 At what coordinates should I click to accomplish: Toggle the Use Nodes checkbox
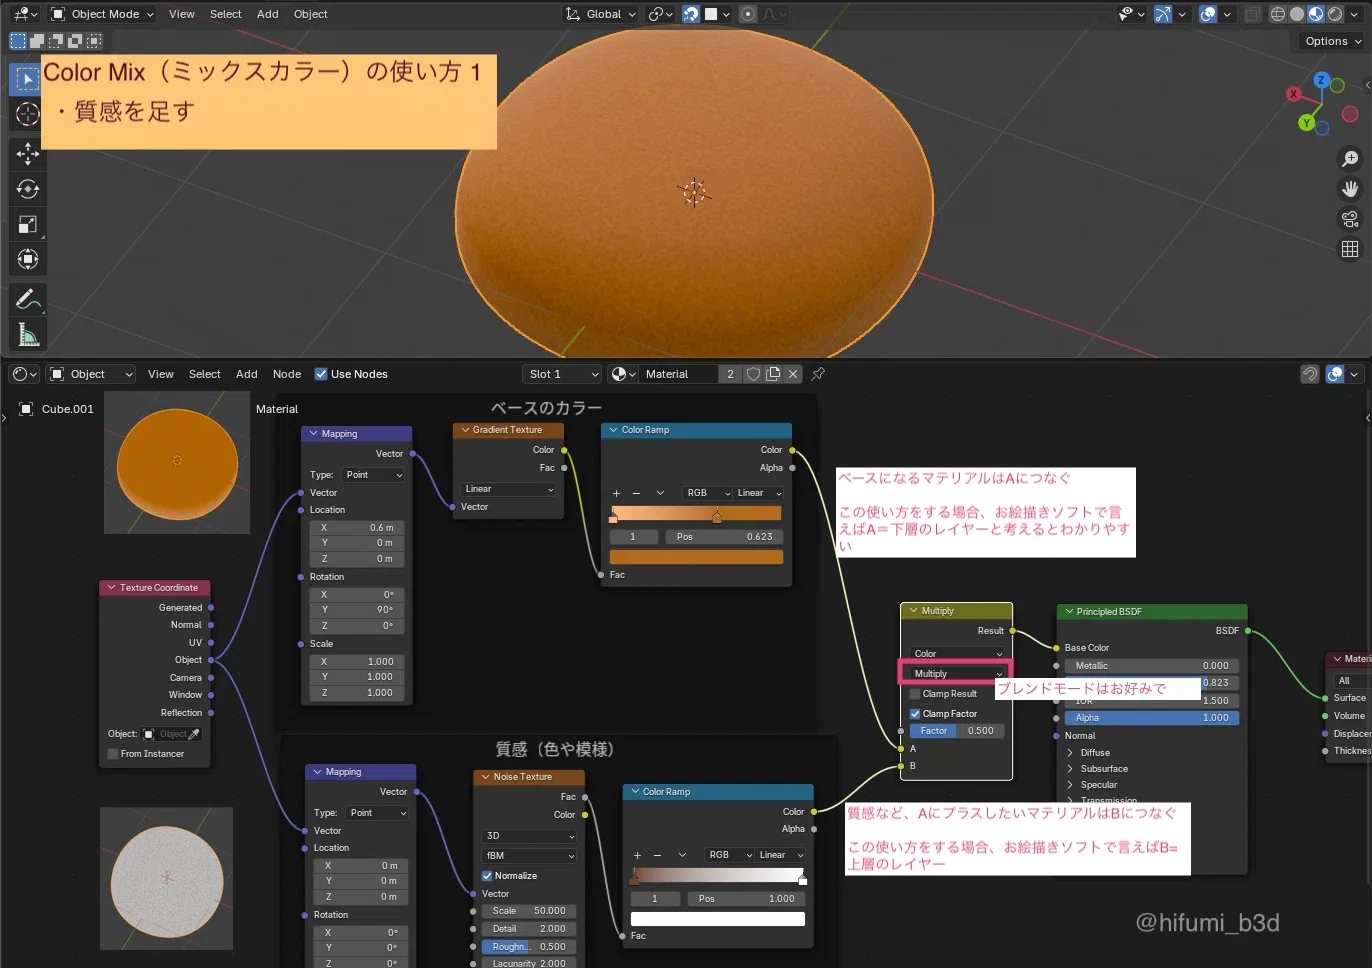click(321, 374)
